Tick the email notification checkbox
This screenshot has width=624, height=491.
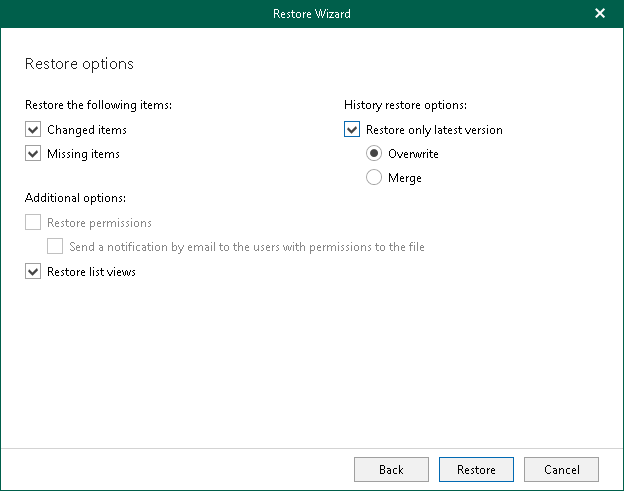[55, 246]
